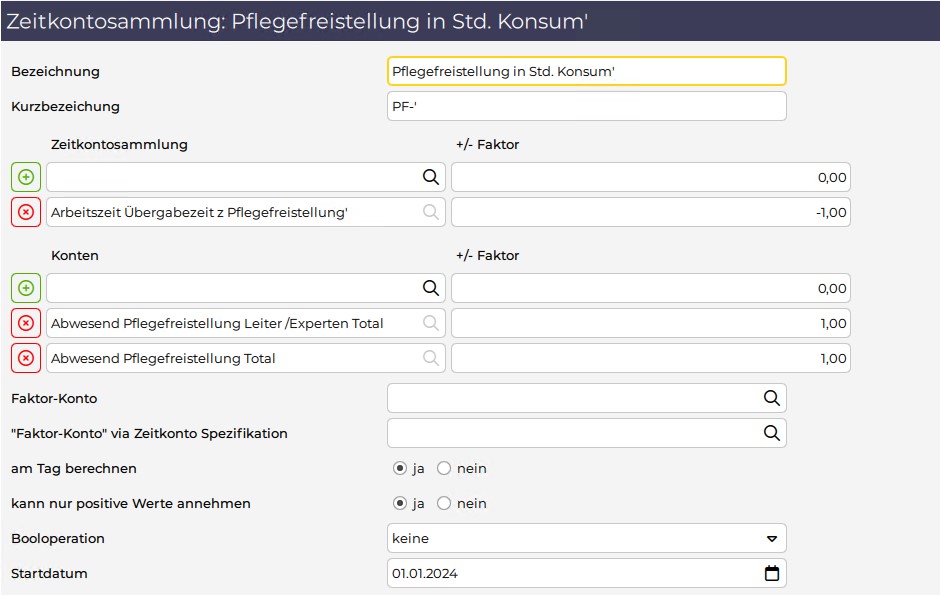Delete Abwesend Pflegefreistellung Total row
The width and height of the screenshot is (940, 595).
pos(26,358)
